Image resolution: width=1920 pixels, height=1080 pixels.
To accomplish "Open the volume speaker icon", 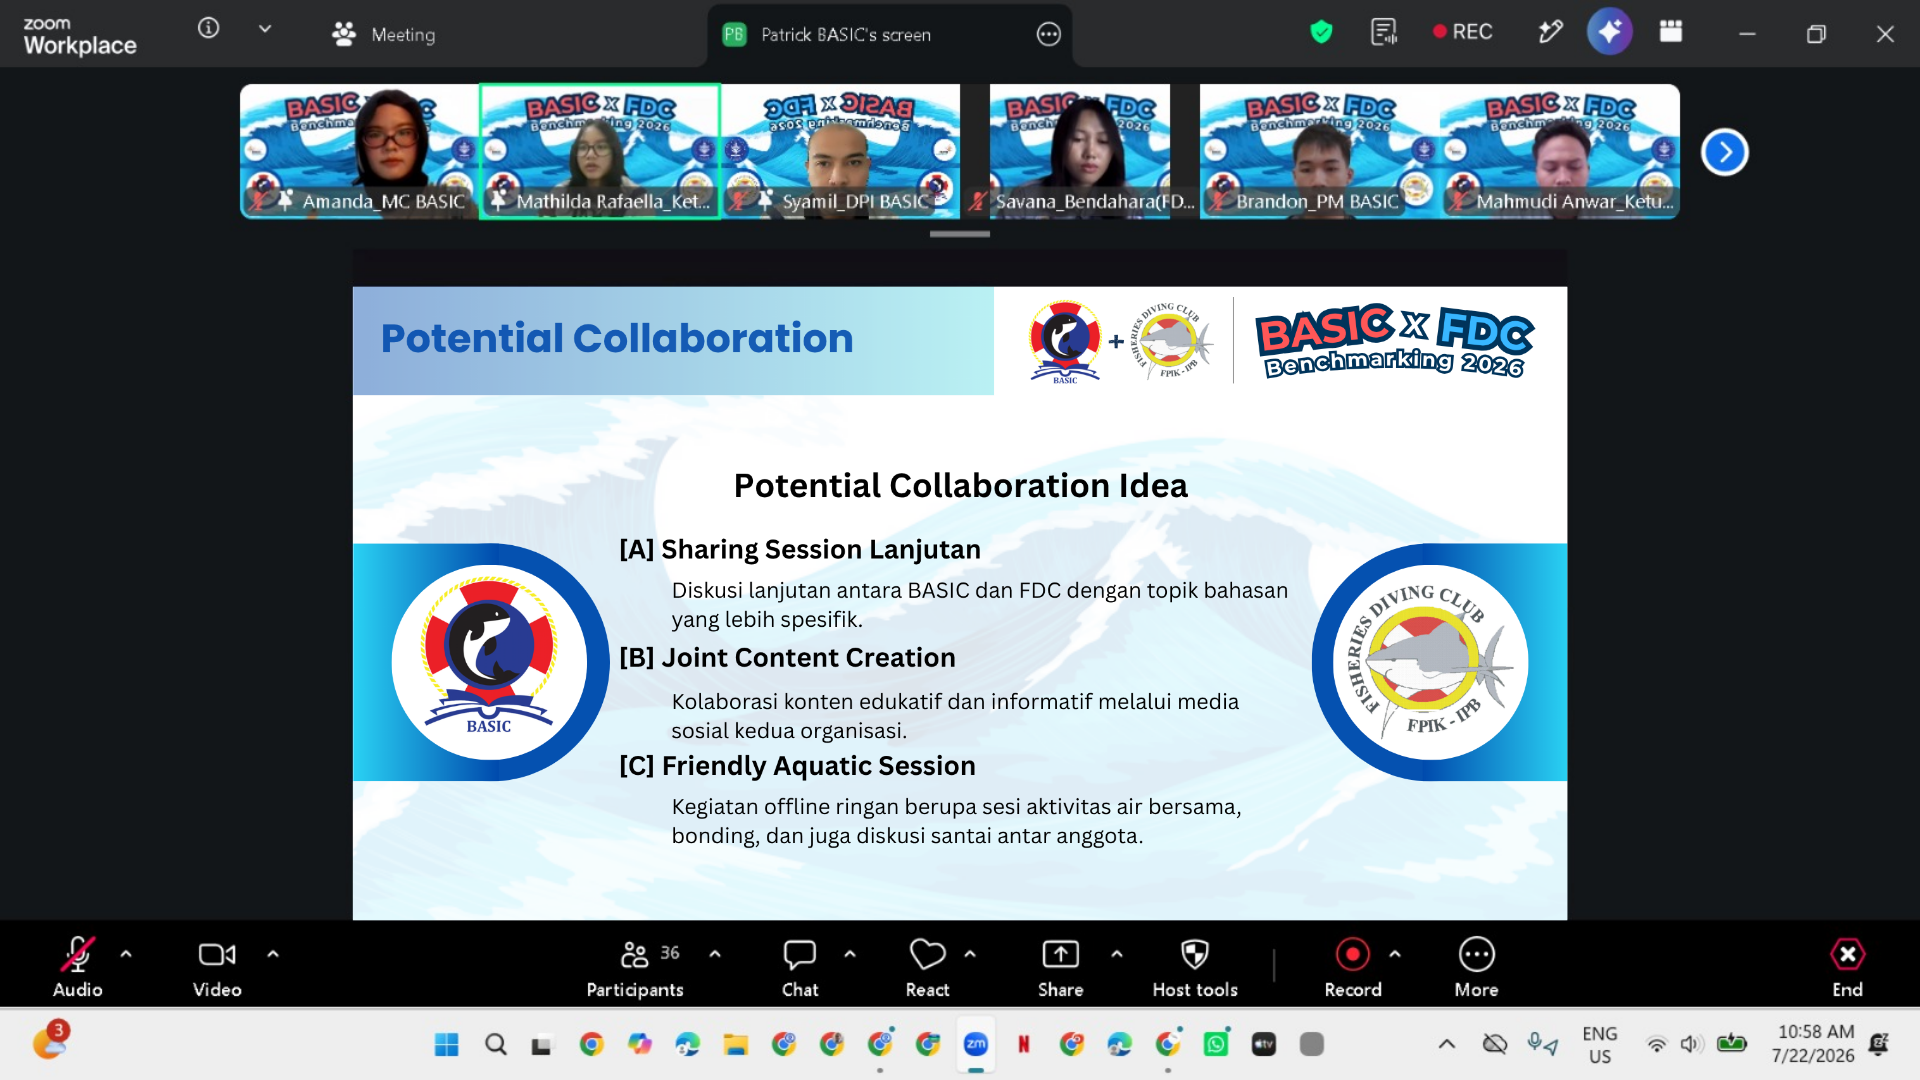I will pyautogui.click(x=1690, y=1045).
